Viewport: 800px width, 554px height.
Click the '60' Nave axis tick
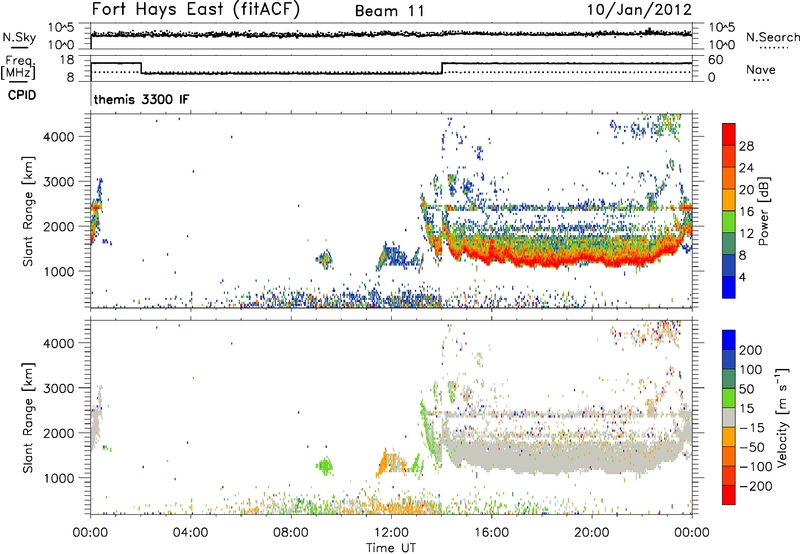click(x=715, y=60)
